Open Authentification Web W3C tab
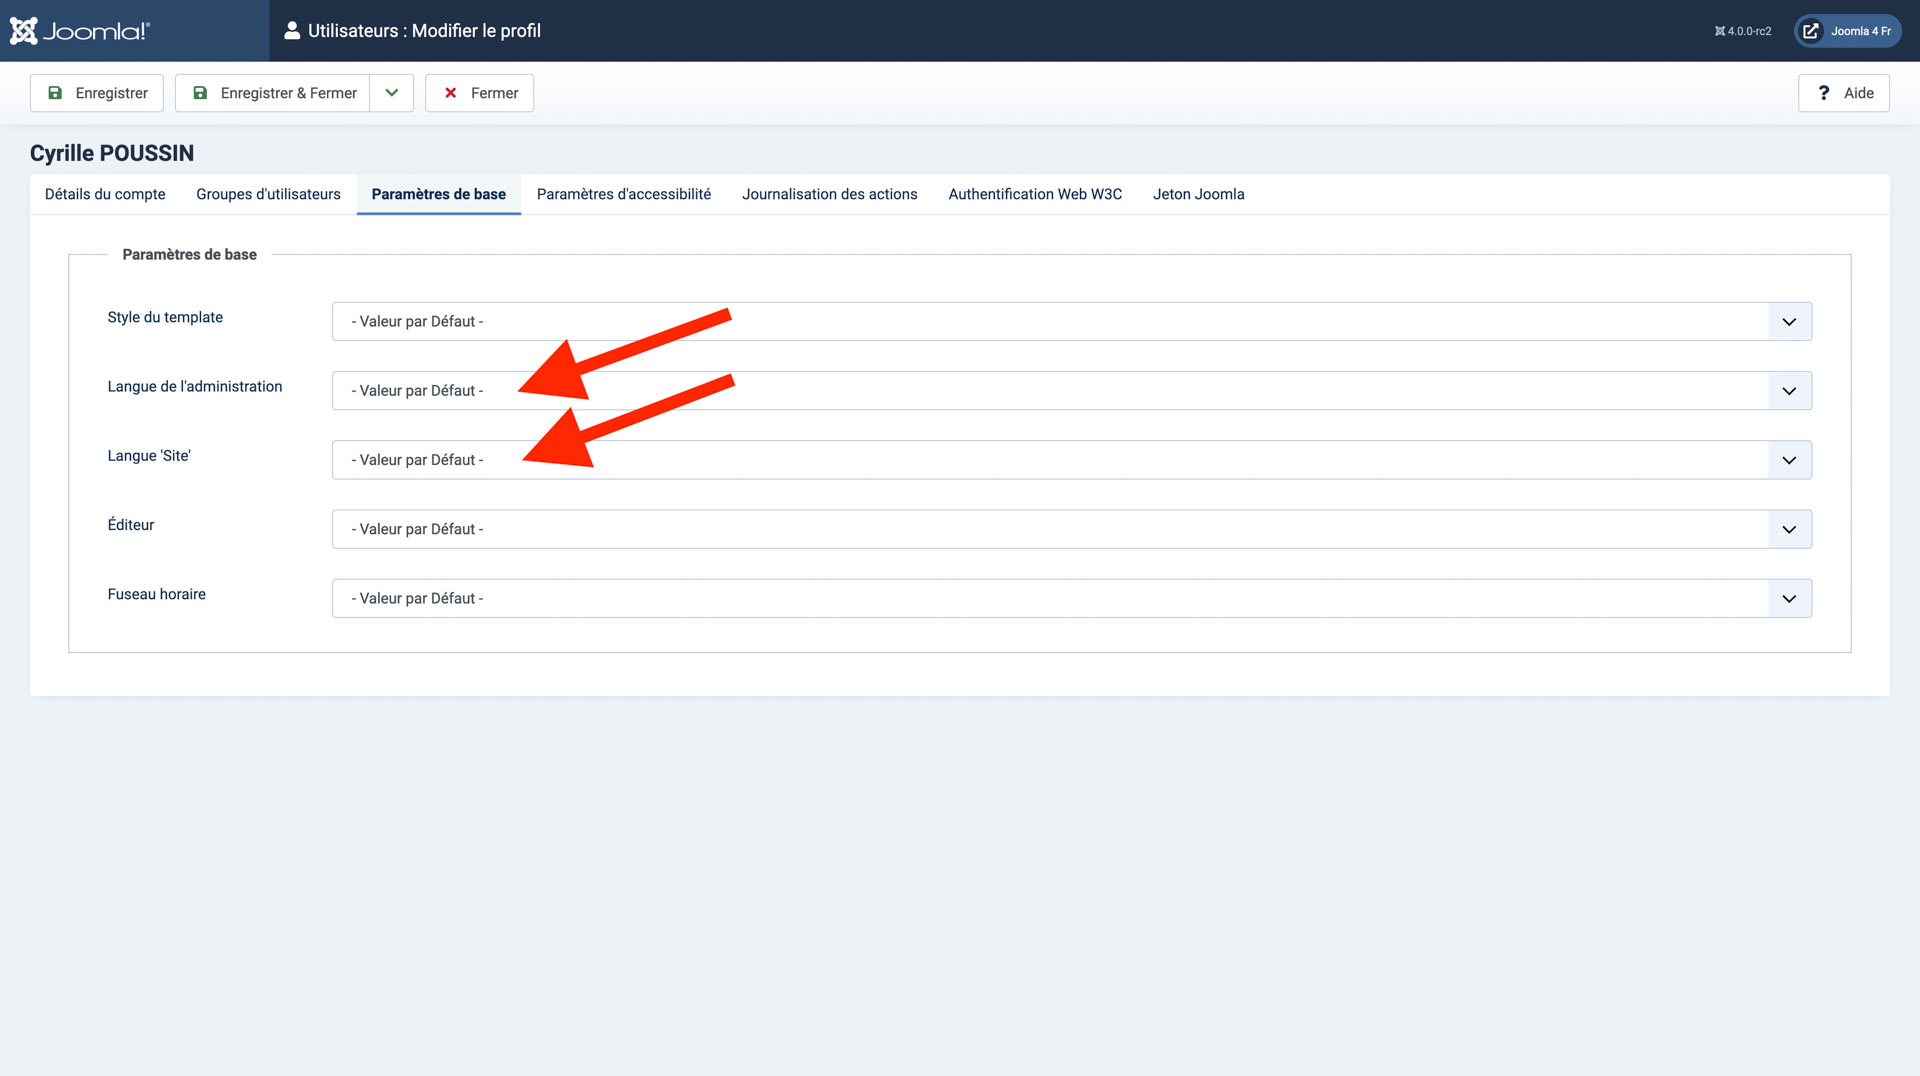Viewport: 1920px width, 1076px height. pos(1035,194)
